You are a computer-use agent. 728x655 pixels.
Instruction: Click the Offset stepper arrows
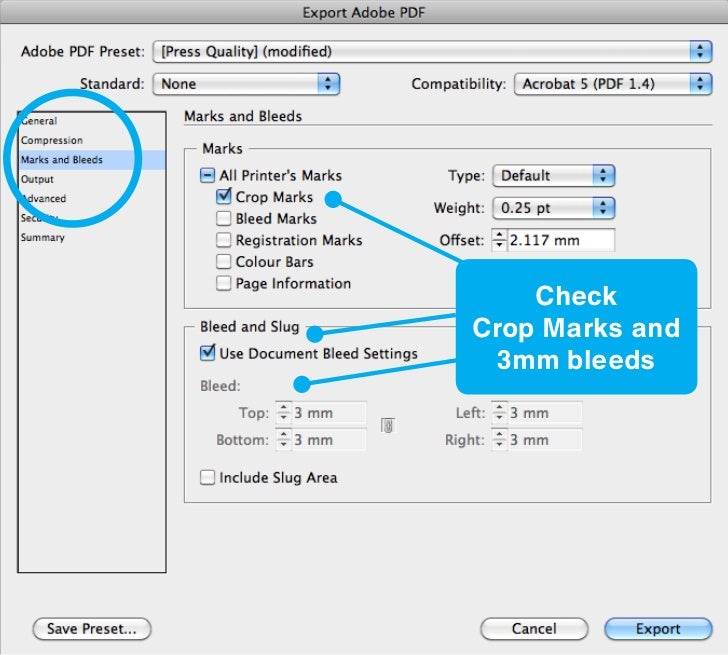(499, 240)
